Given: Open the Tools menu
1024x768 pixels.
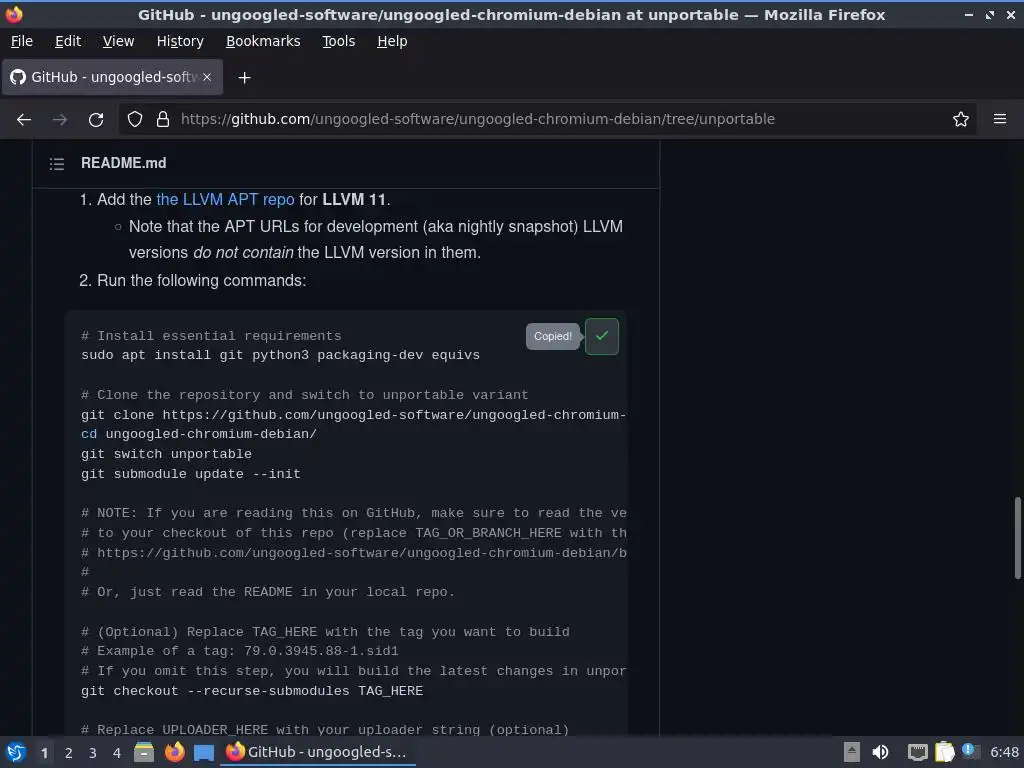Looking at the screenshot, I should tap(338, 41).
